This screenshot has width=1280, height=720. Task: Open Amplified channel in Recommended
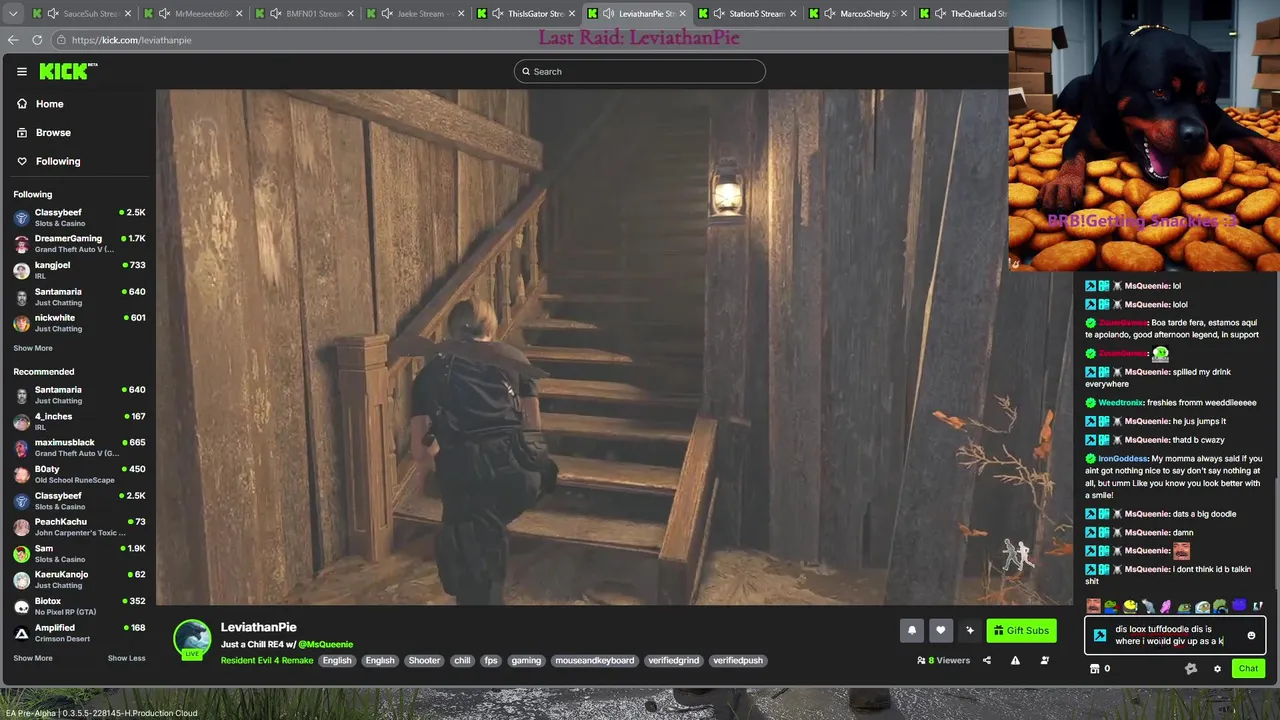click(x=78, y=632)
